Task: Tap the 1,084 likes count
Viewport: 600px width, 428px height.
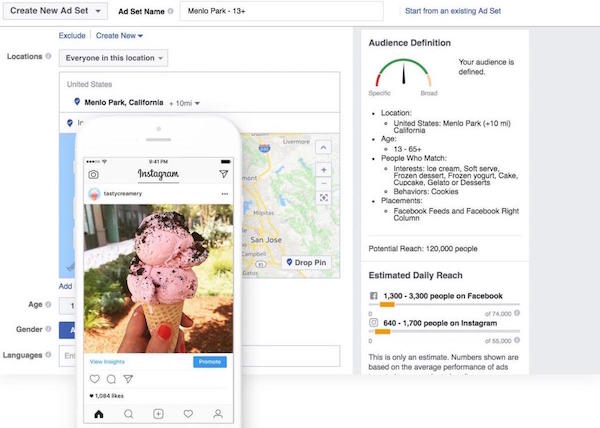Action: 107,396
